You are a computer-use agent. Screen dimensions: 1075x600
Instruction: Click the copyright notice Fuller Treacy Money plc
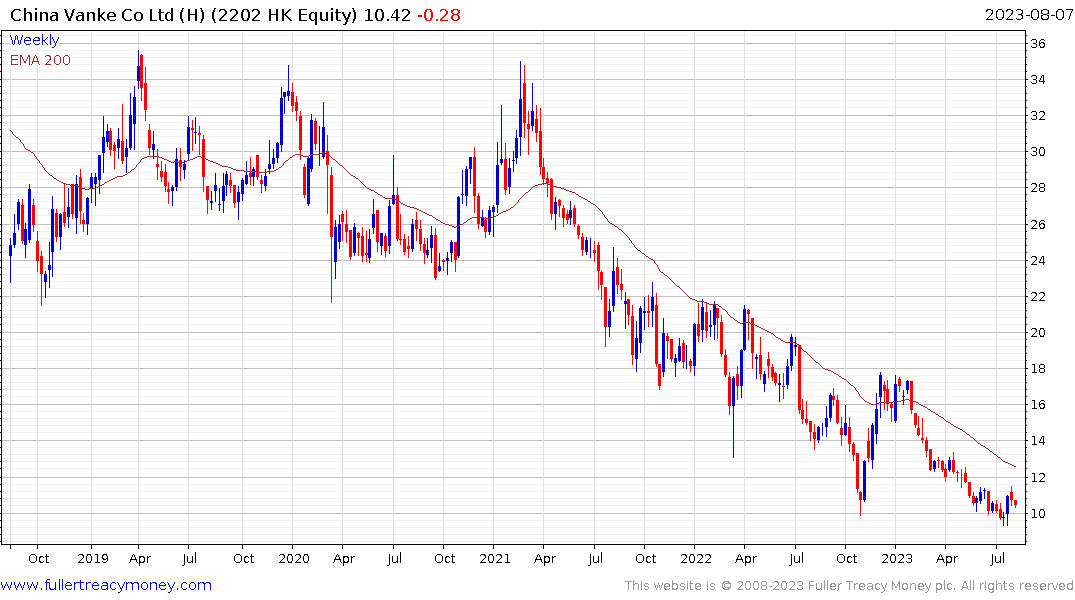[849, 586]
